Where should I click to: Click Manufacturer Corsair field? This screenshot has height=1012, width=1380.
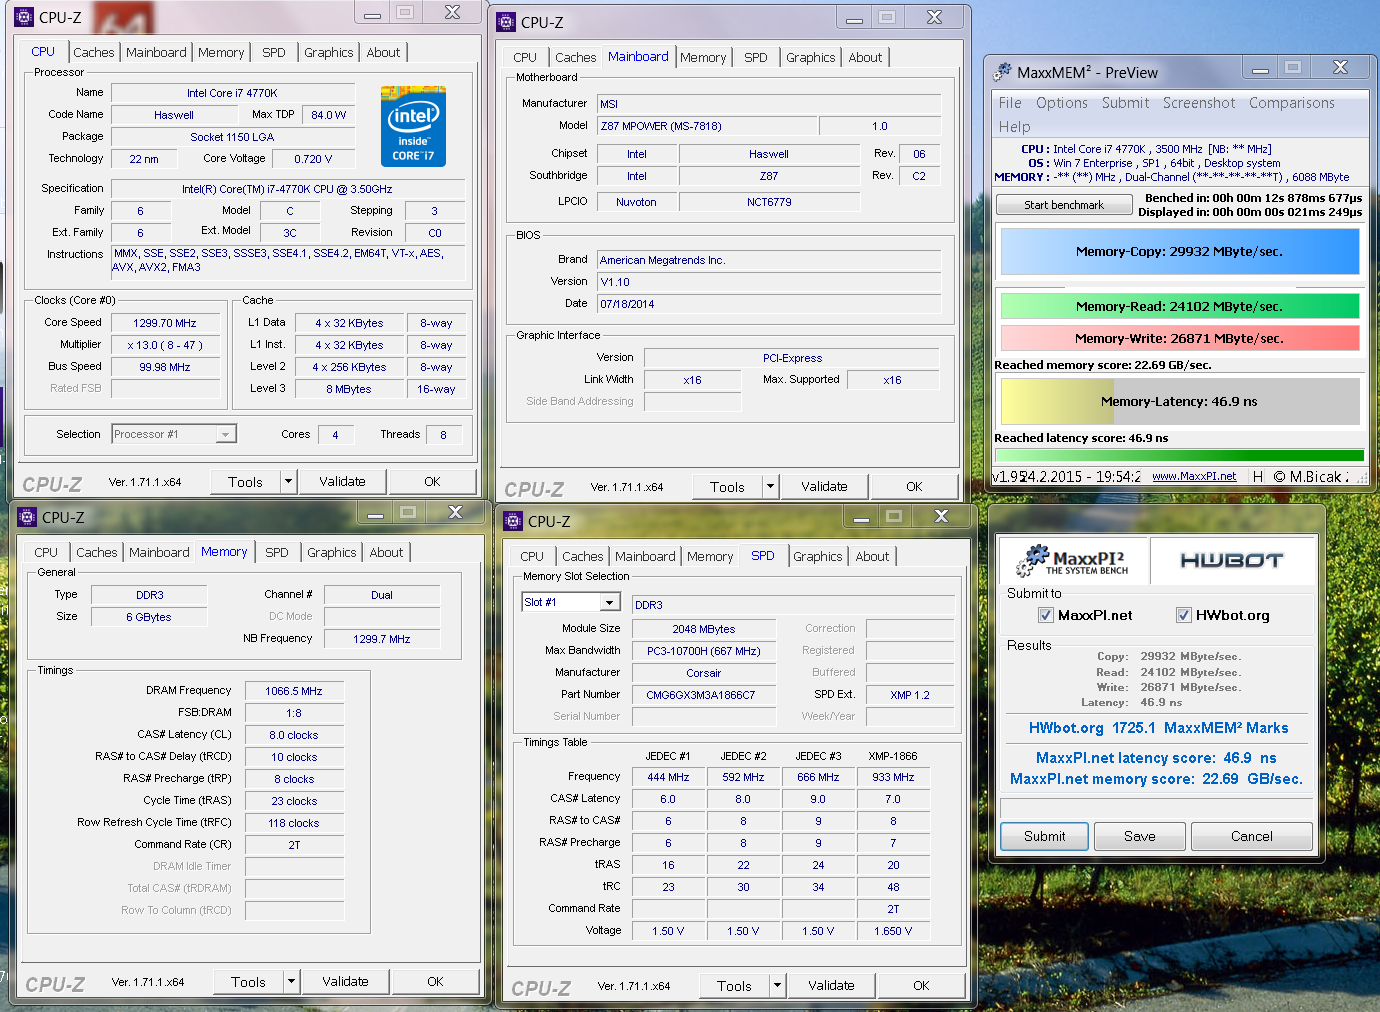coord(704,673)
